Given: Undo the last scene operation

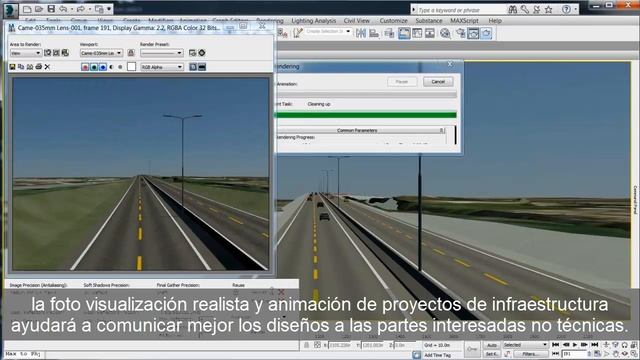Looking at the screenshot, I should point(63,9).
